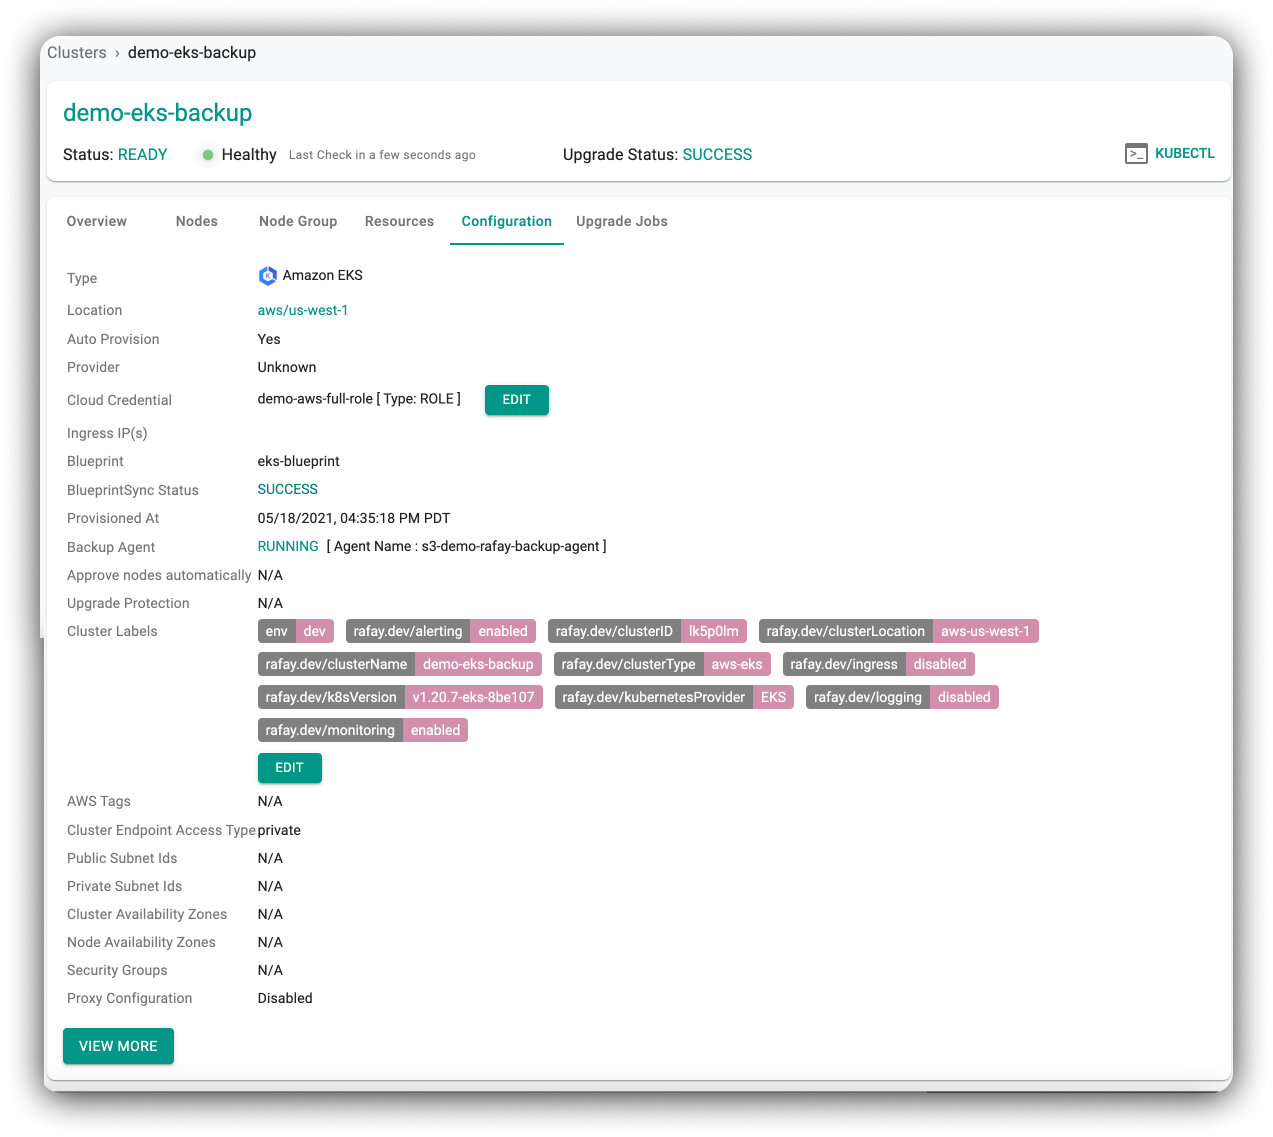Go to the Node Group tab
The width and height of the screenshot is (1273, 1137).
pos(298,221)
